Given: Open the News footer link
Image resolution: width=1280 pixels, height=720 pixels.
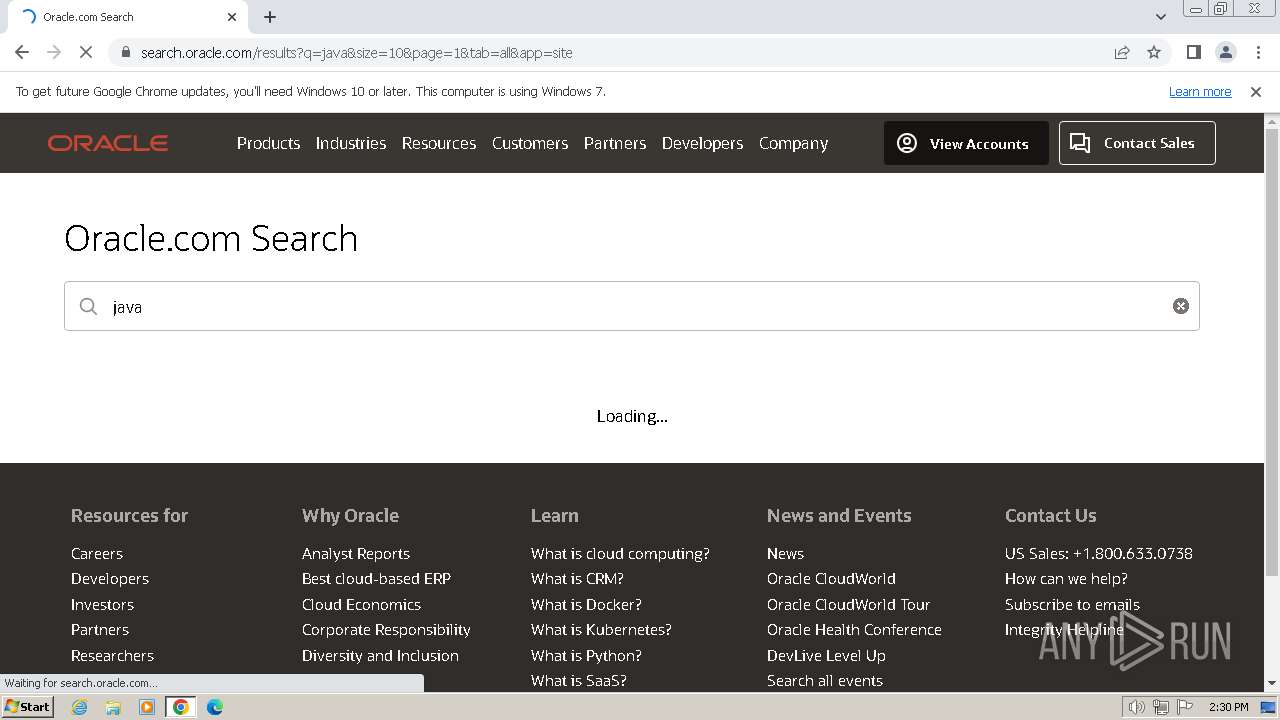Looking at the screenshot, I should pos(785,553).
